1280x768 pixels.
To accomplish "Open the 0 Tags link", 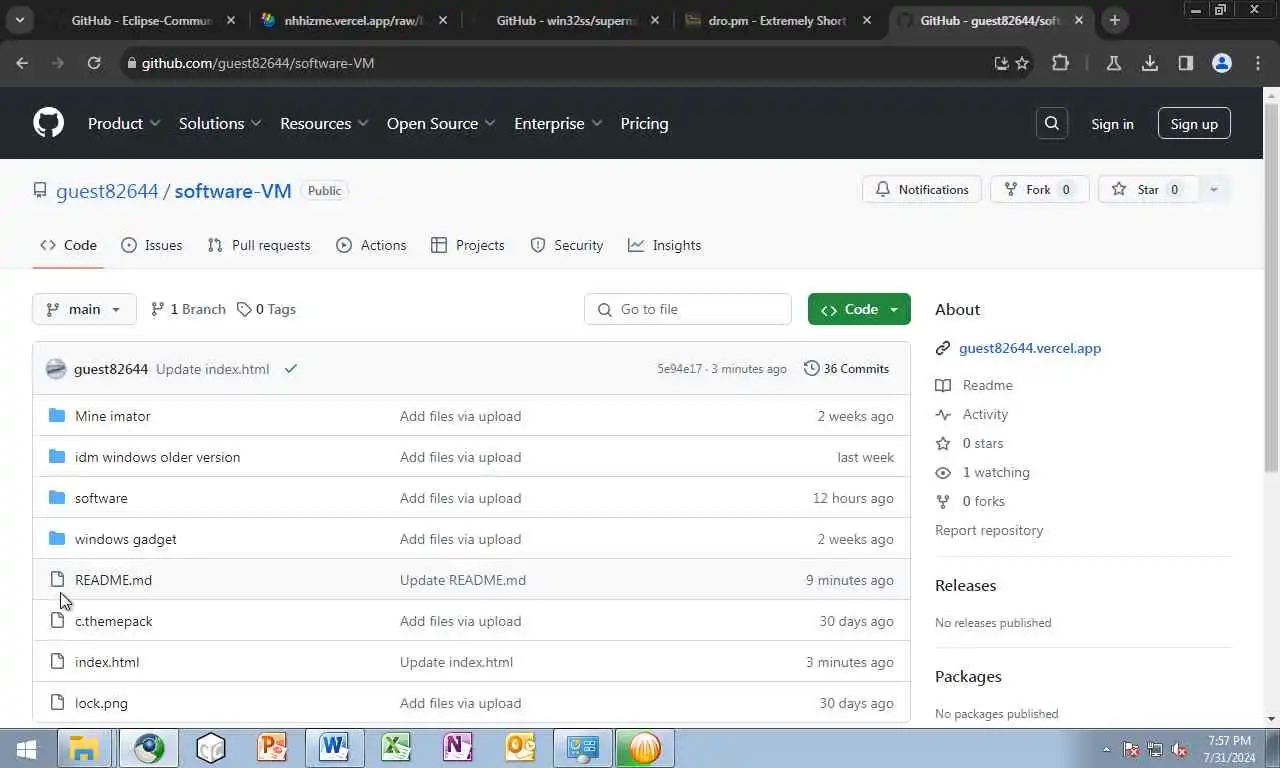I will [266, 309].
